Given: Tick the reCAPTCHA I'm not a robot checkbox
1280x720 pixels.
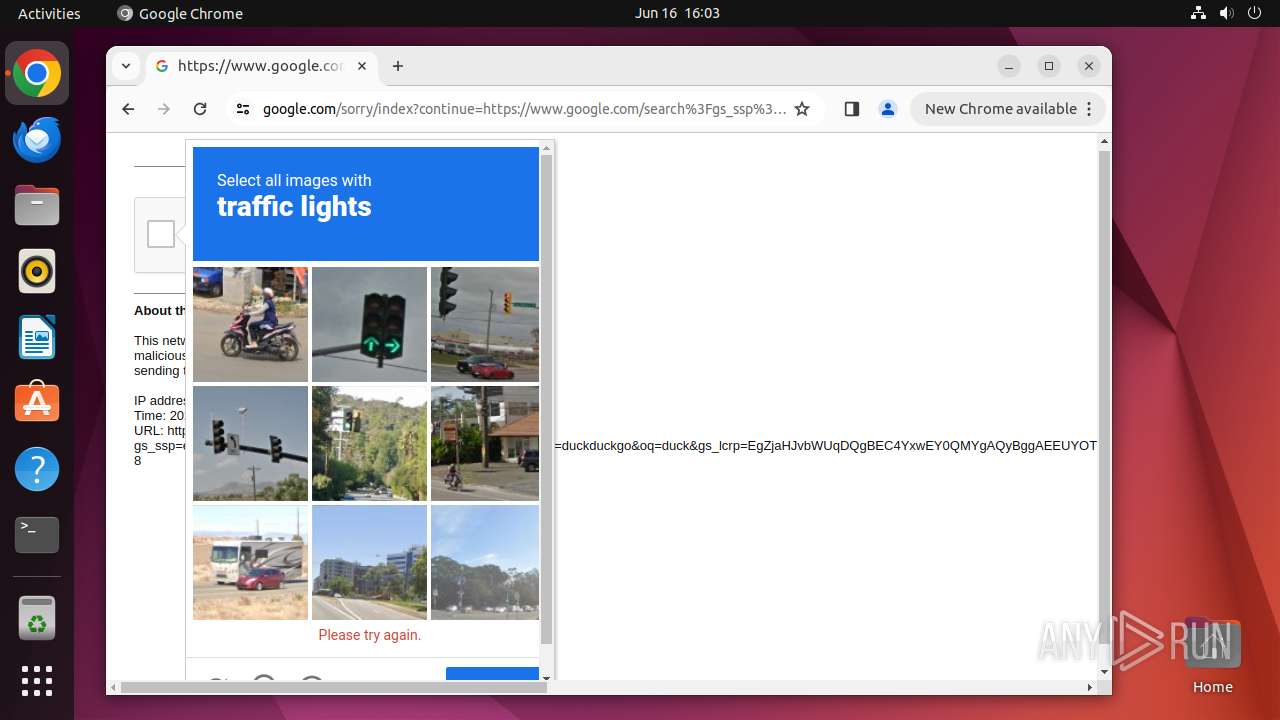Looking at the screenshot, I should (161, 234).
